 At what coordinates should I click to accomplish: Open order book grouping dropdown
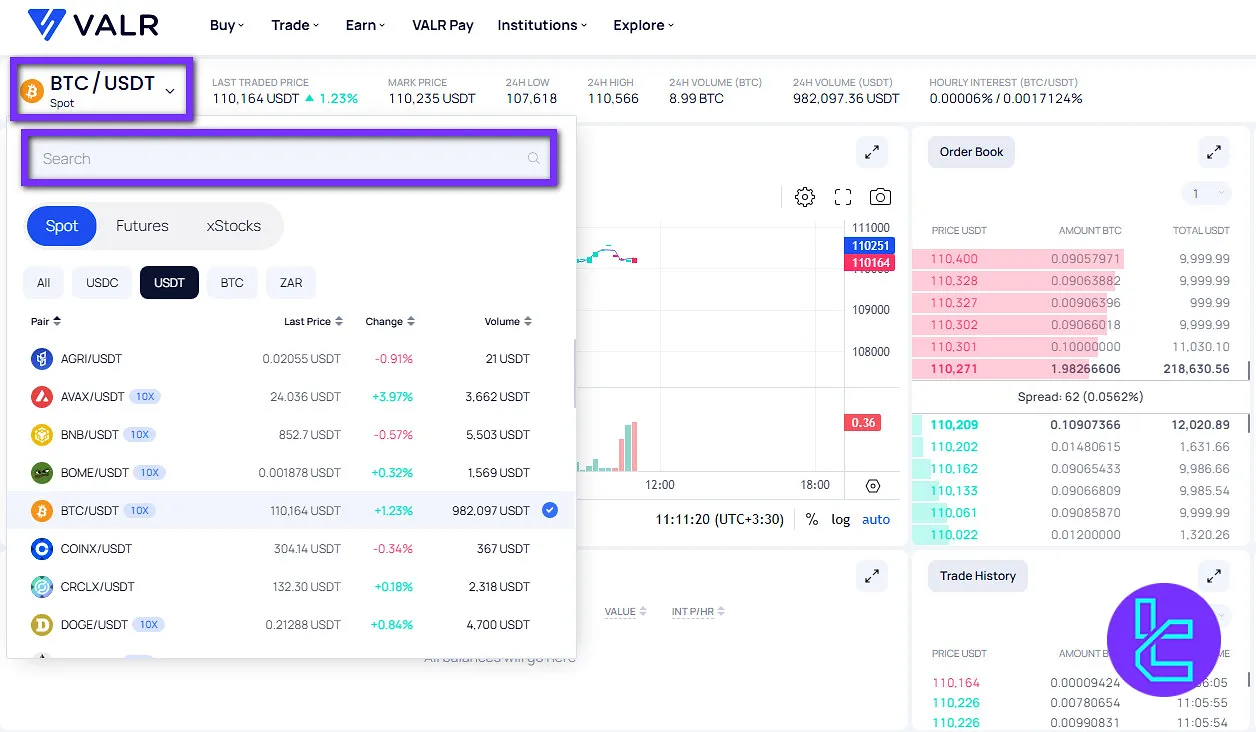click(1206, 193)
